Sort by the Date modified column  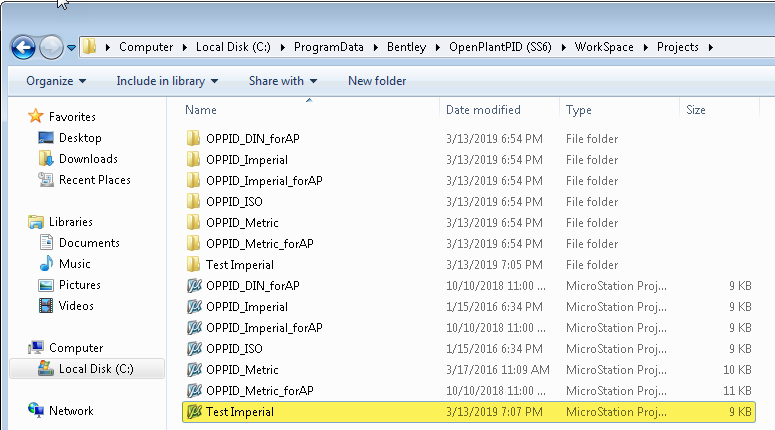tap(483, 110)
